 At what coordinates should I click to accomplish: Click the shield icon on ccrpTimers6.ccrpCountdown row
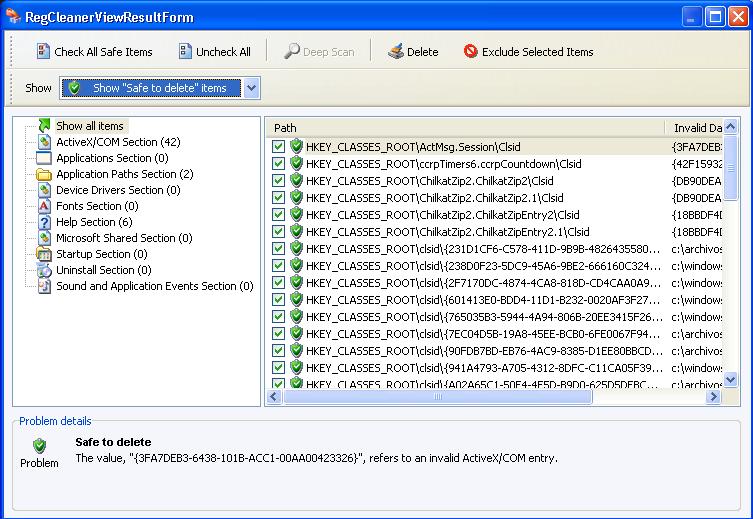pos(296,164)
